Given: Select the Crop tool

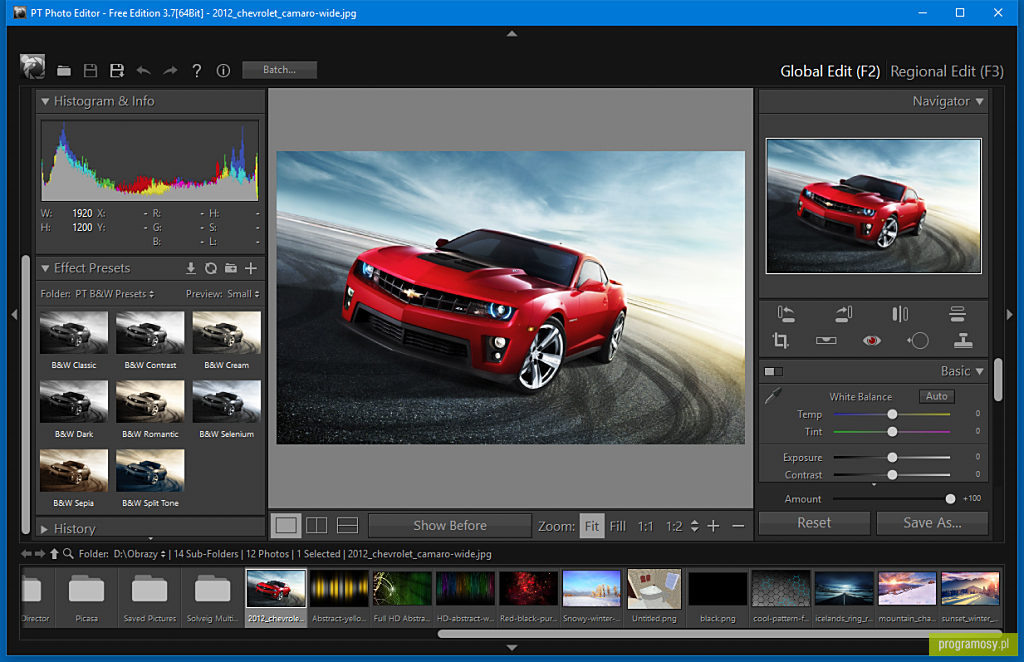Looking at the screenshot, I should click(x=780, y=340).
